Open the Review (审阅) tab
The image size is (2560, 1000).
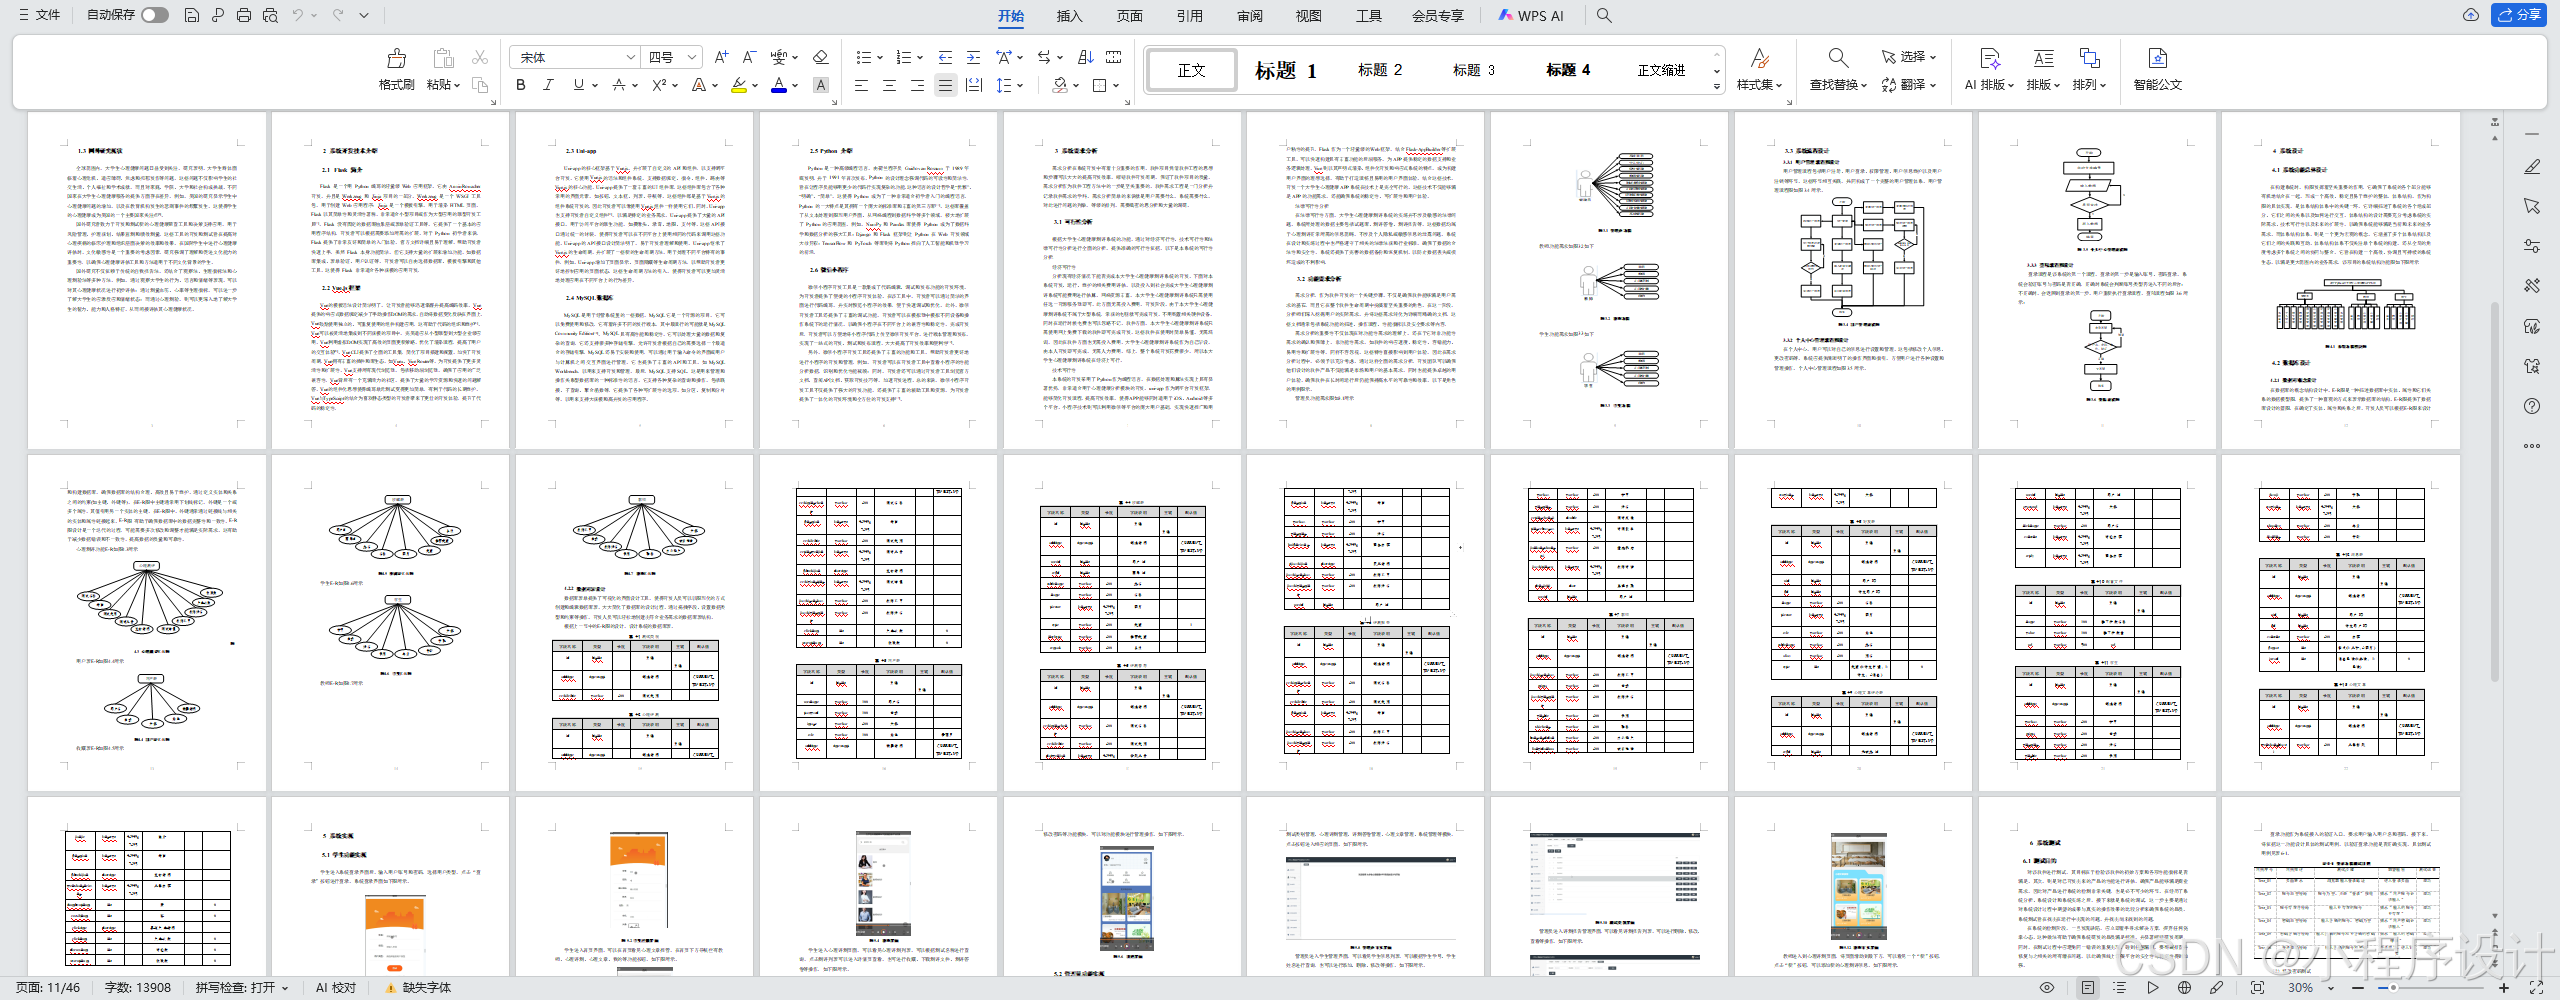pos(1249,15)
